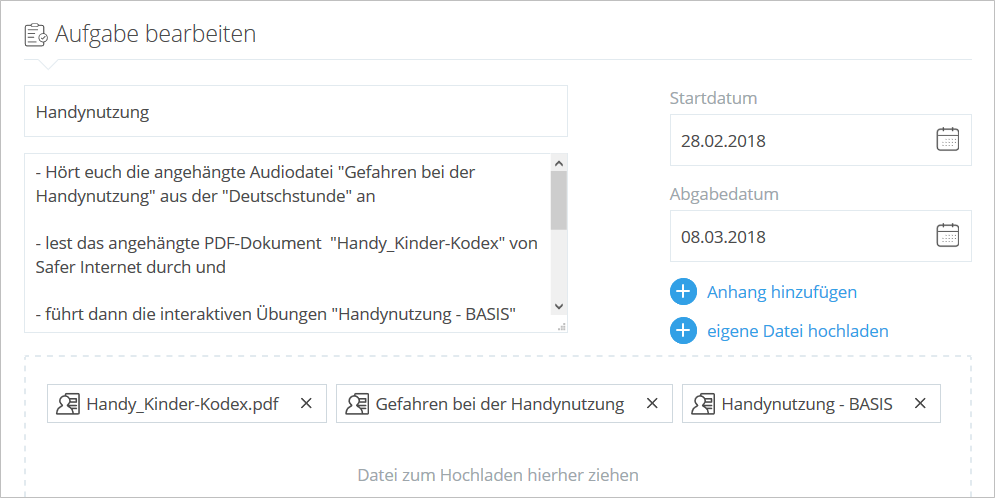Click the Handynutzung title input field
This screenshot has width=995, height=498.
tap(296, 111)
